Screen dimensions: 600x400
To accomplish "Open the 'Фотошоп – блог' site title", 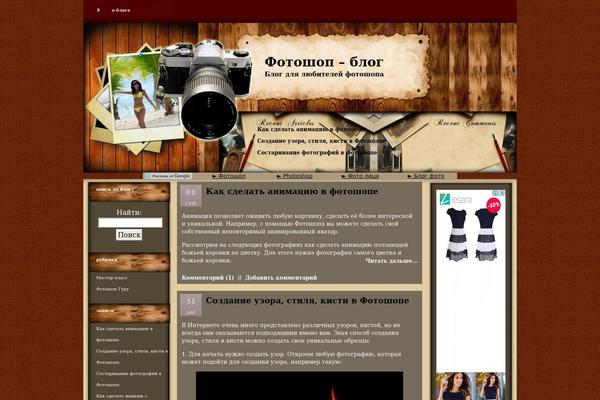I will (324, 61).
